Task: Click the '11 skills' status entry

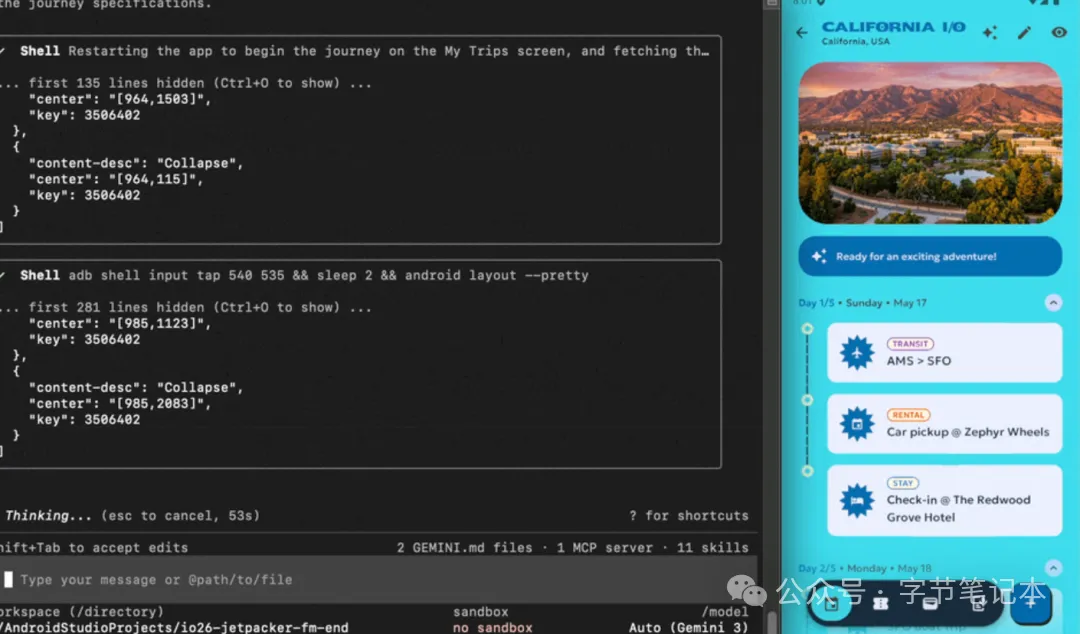Action: (712, 548)
